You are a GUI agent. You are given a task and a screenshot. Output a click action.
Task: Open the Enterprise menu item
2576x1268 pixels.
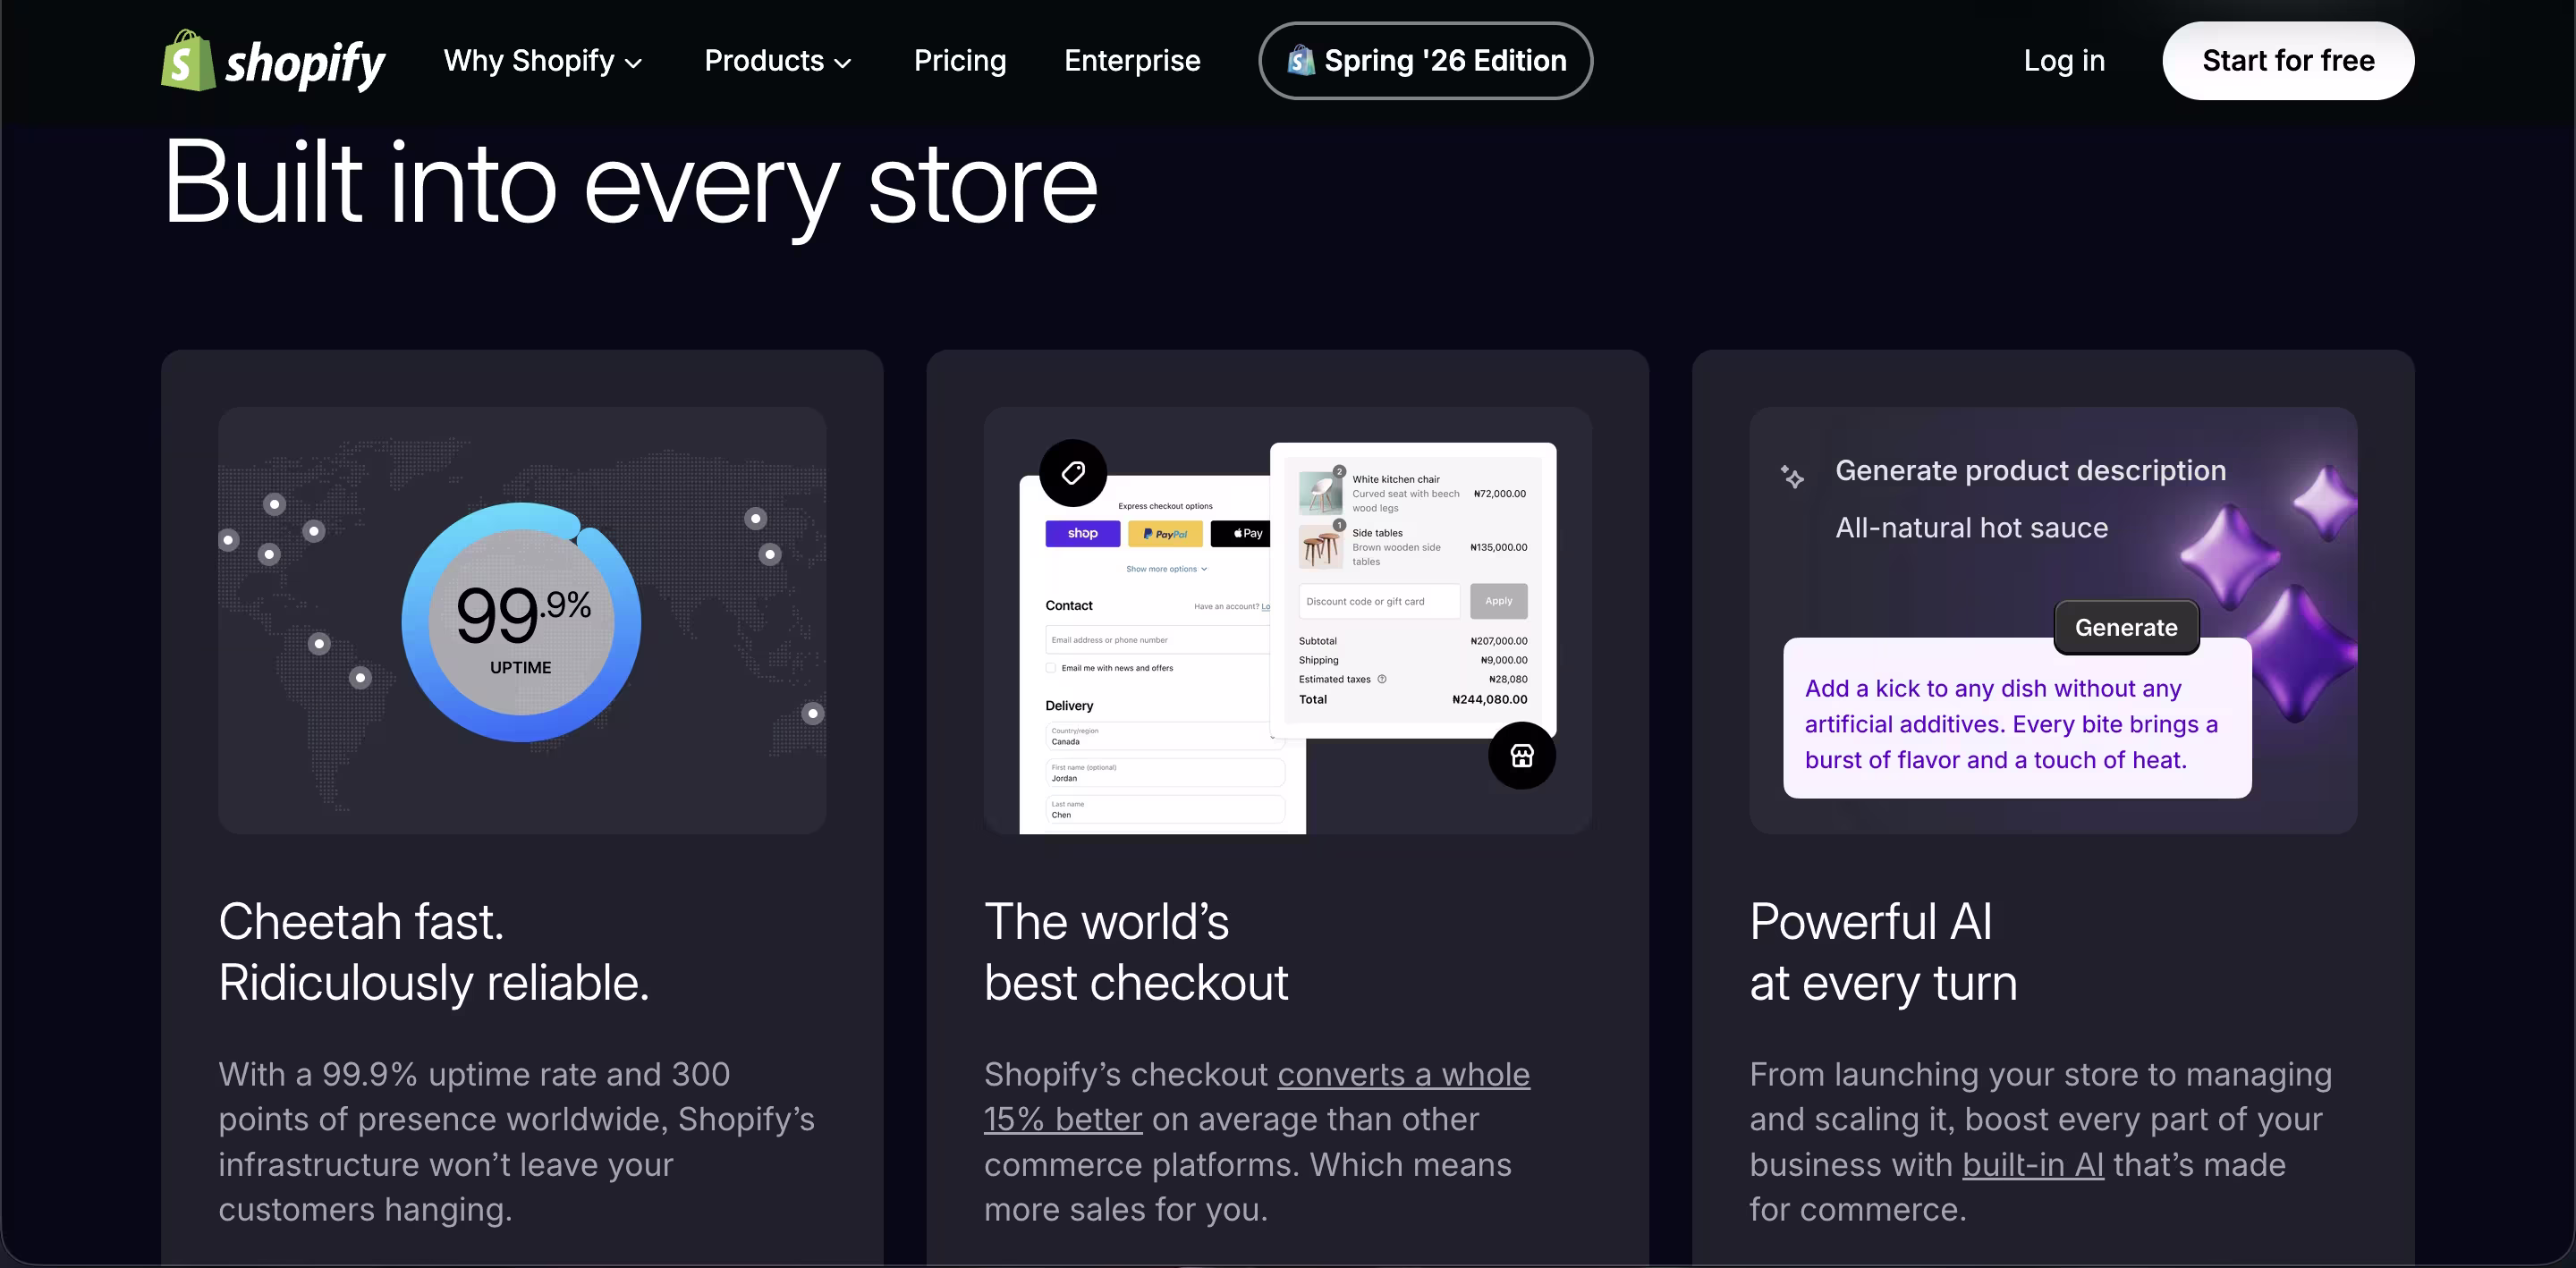click(1132, 61)
